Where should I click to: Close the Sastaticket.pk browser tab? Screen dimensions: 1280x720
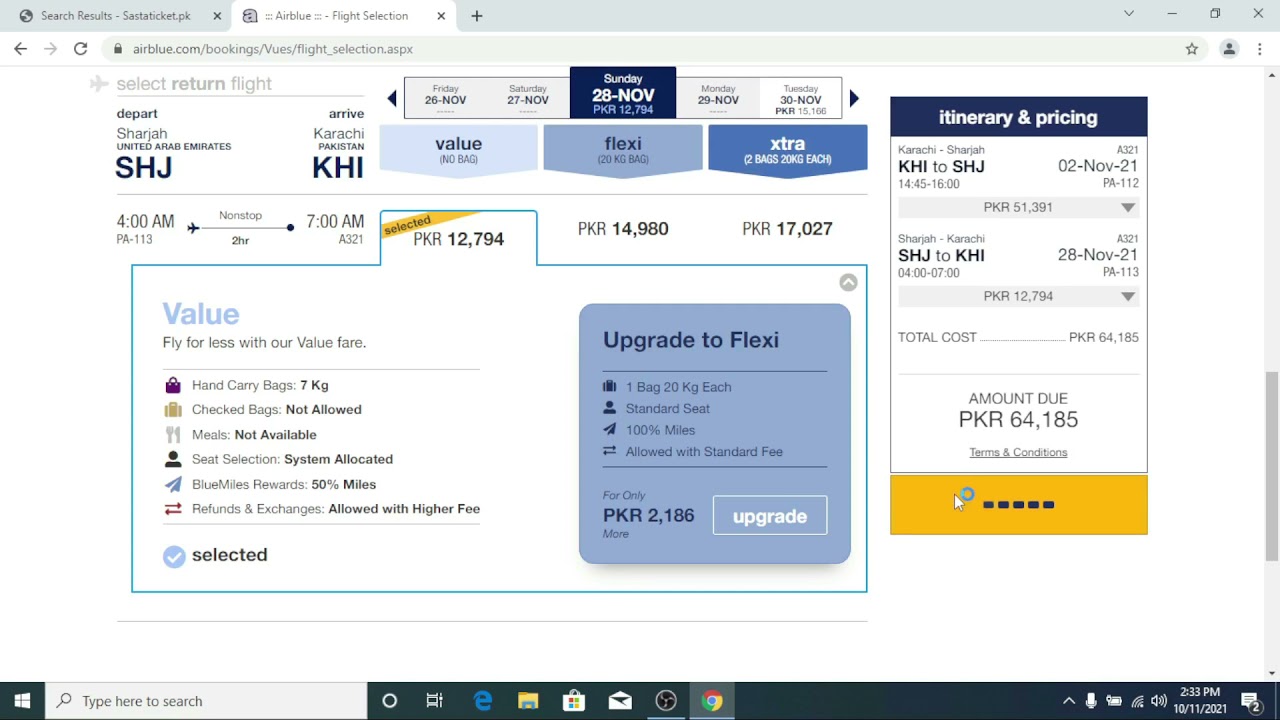[217, 16]
